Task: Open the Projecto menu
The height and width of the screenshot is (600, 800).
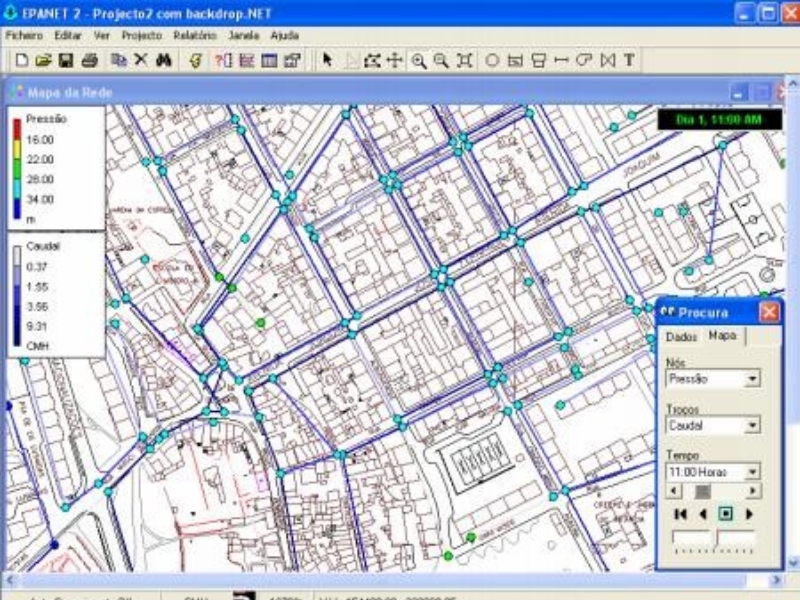Action: coord(141,34)
